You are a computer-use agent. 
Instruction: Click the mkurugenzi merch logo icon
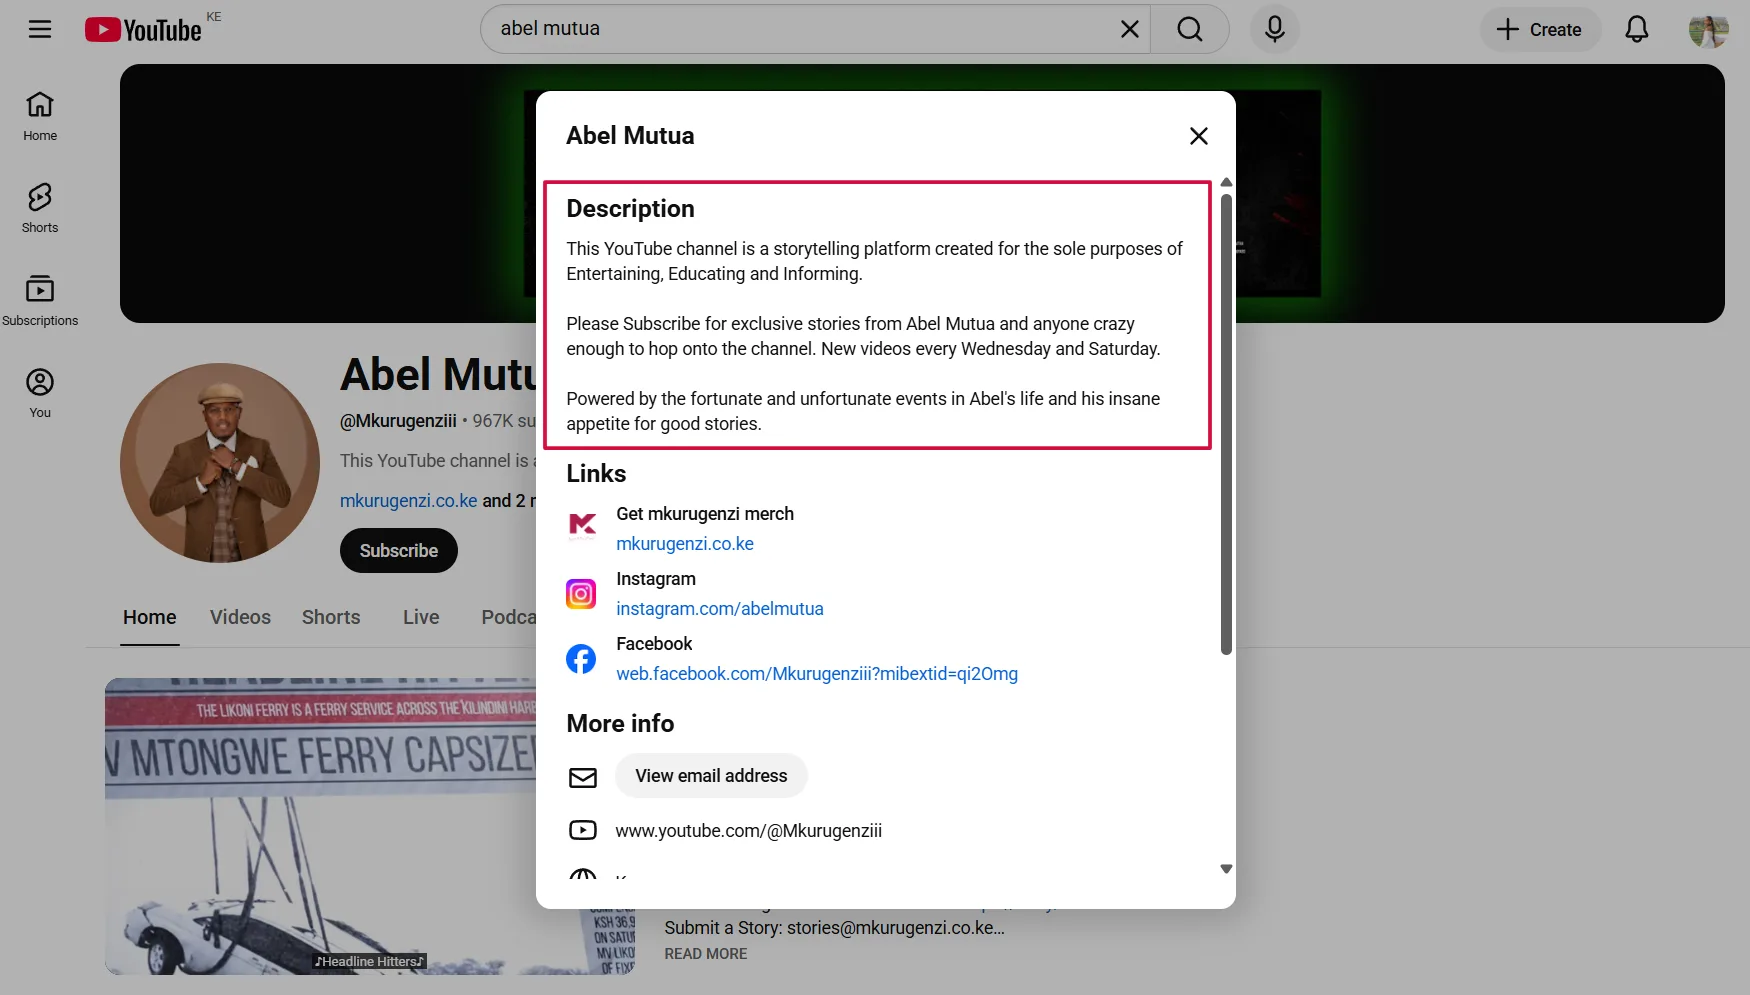pos(582,527)
